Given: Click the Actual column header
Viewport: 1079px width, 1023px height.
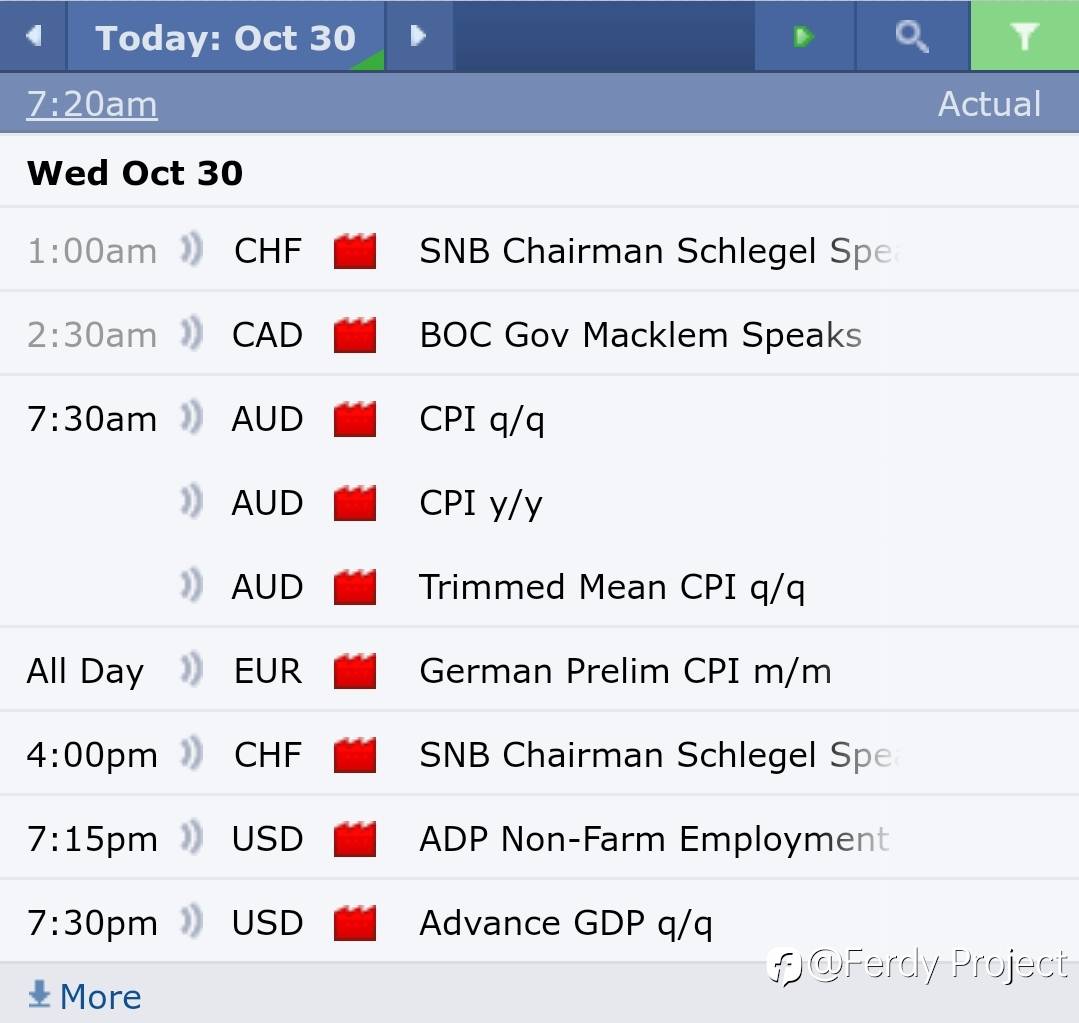Looking at the screenshot, I should click(989, 104).
